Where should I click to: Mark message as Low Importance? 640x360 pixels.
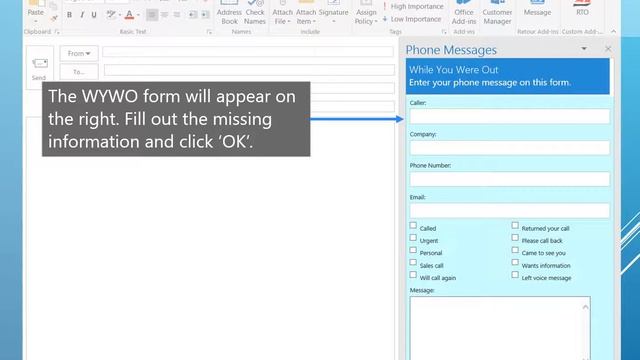412,19
